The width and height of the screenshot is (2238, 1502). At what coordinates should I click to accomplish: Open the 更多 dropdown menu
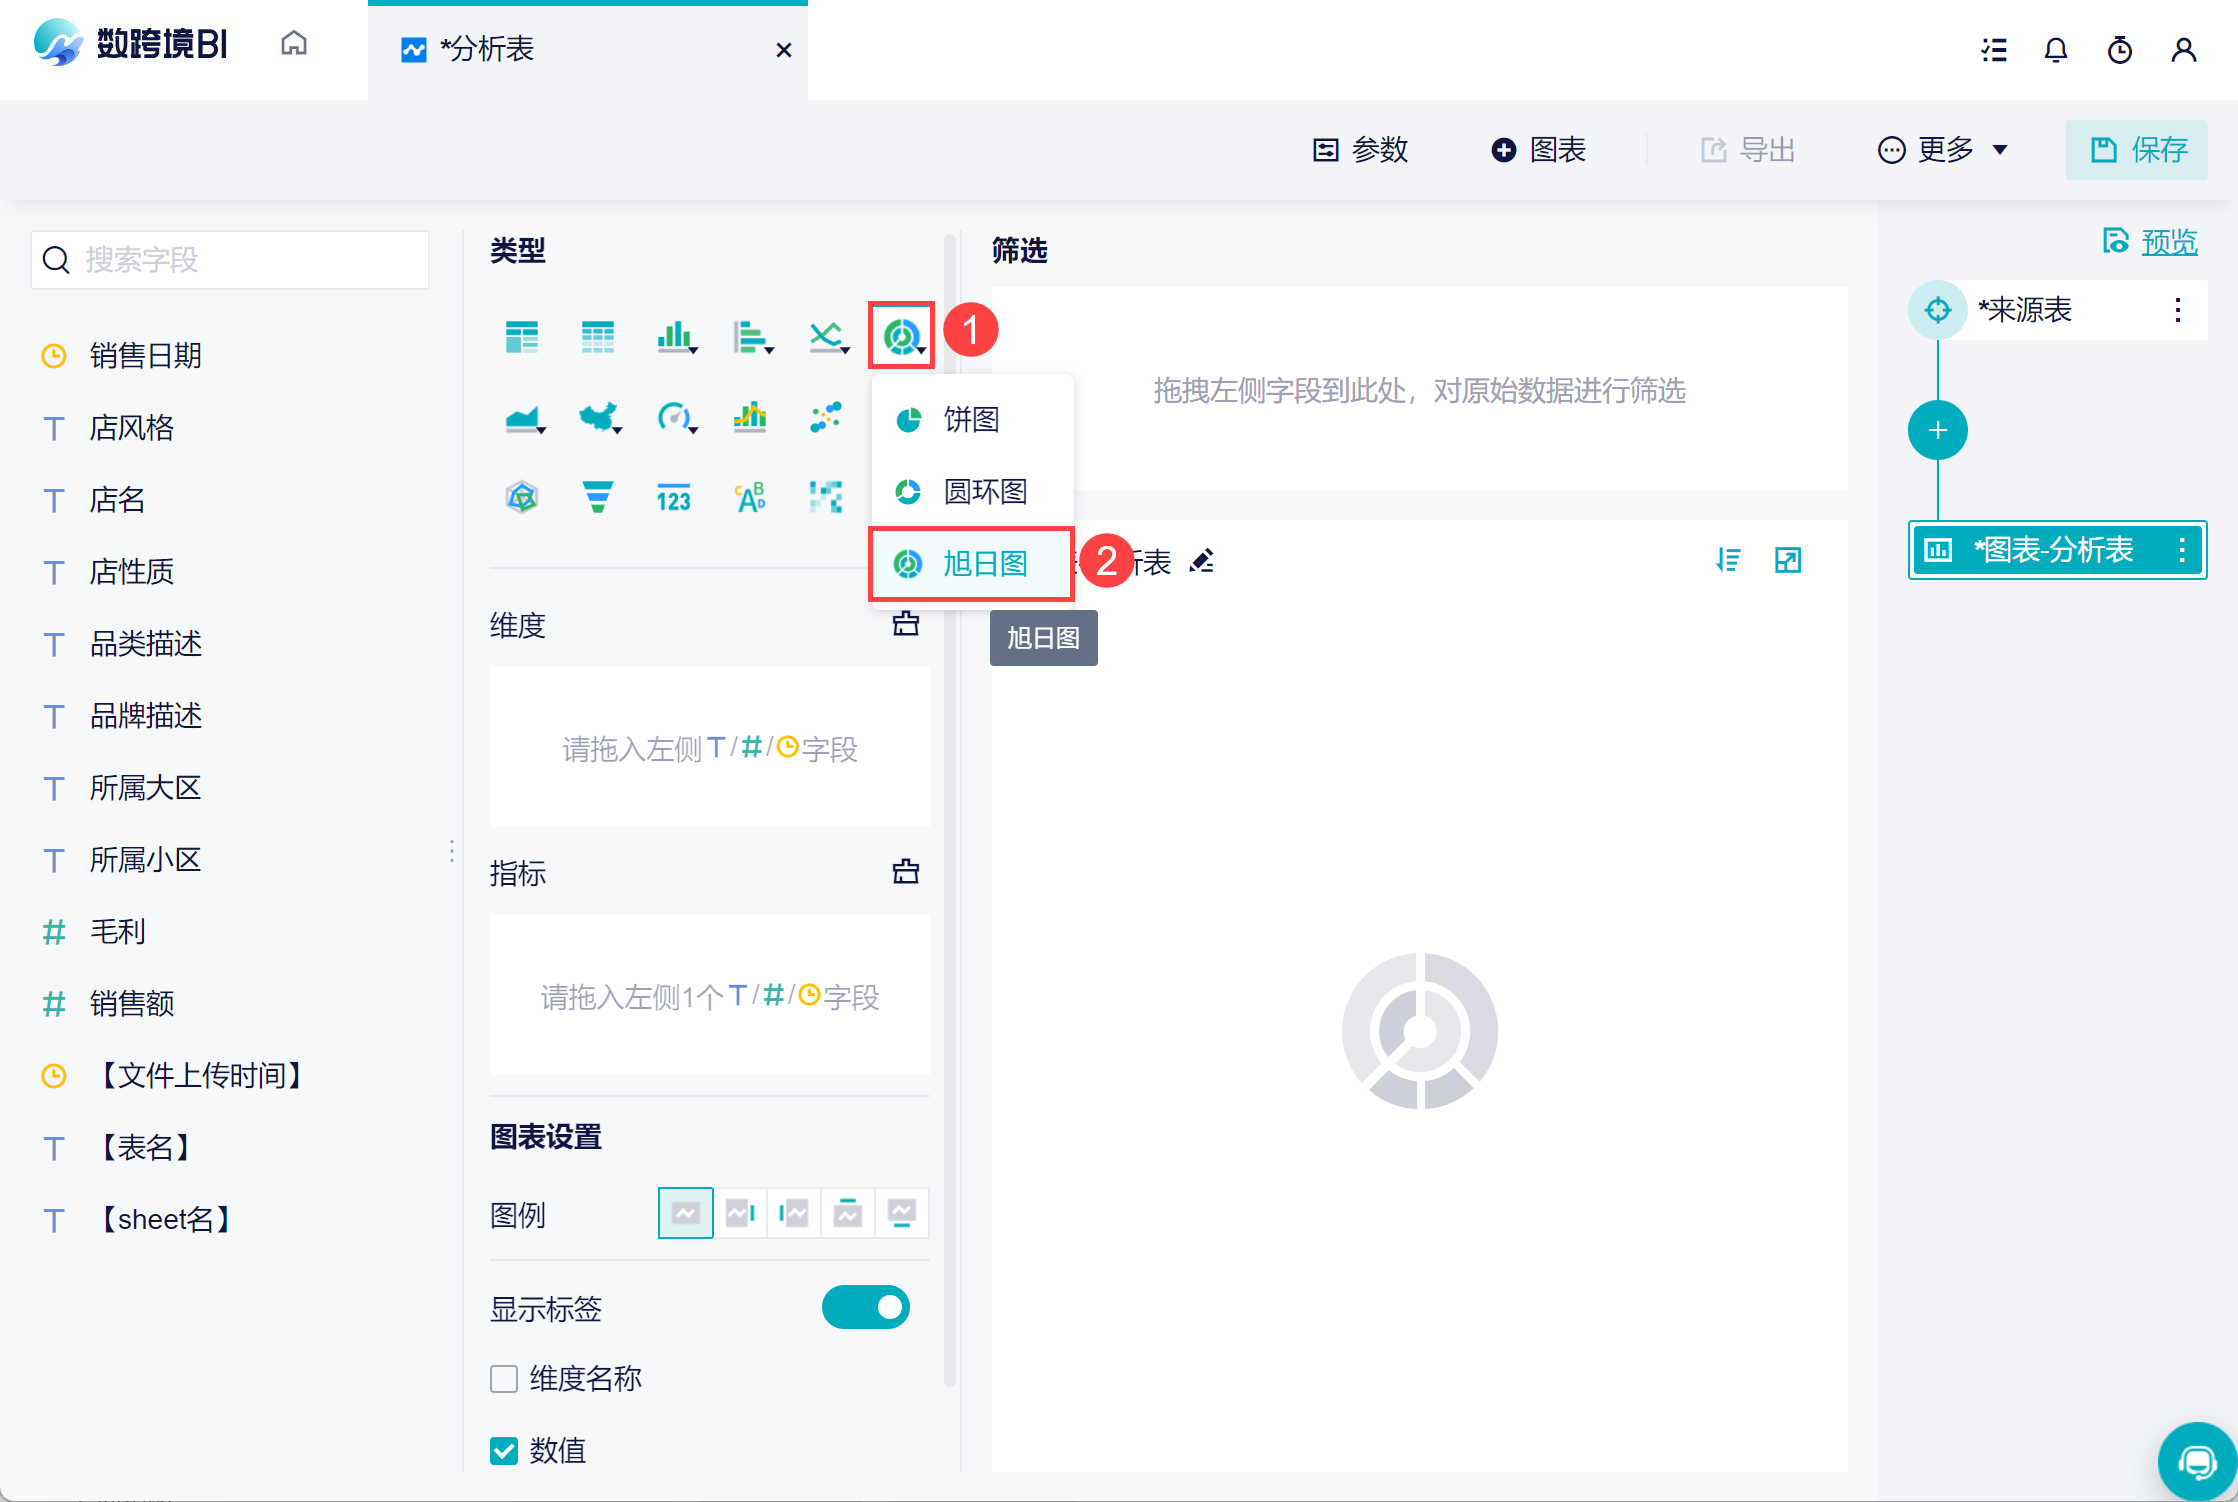(x=1943, y=150)
